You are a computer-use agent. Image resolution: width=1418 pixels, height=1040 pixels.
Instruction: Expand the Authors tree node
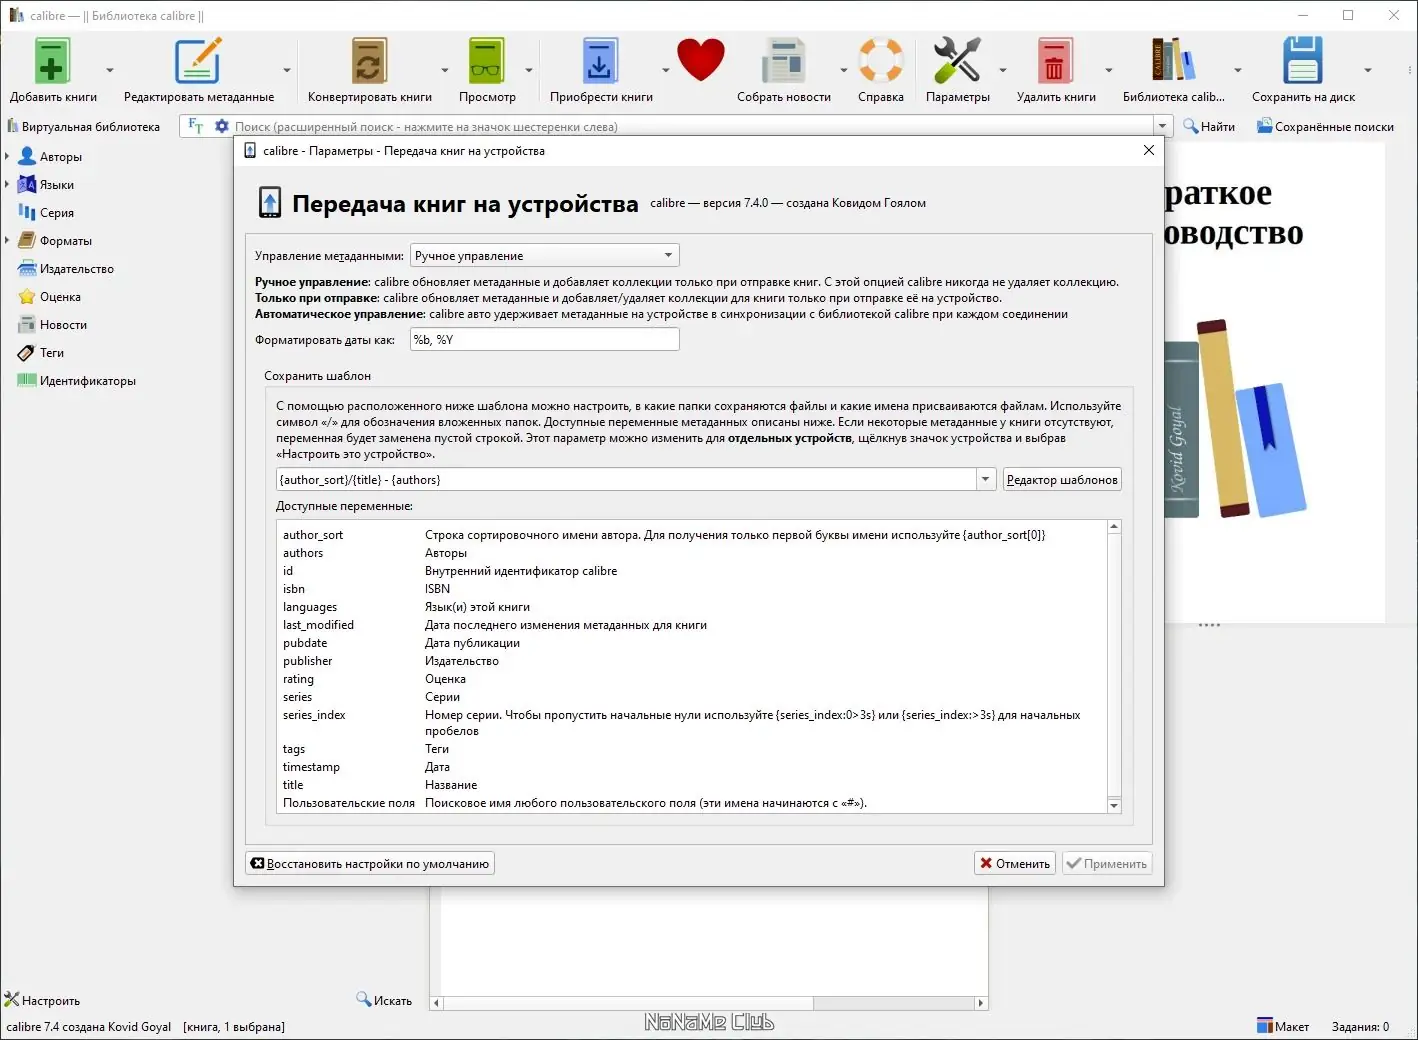(7, 157)
